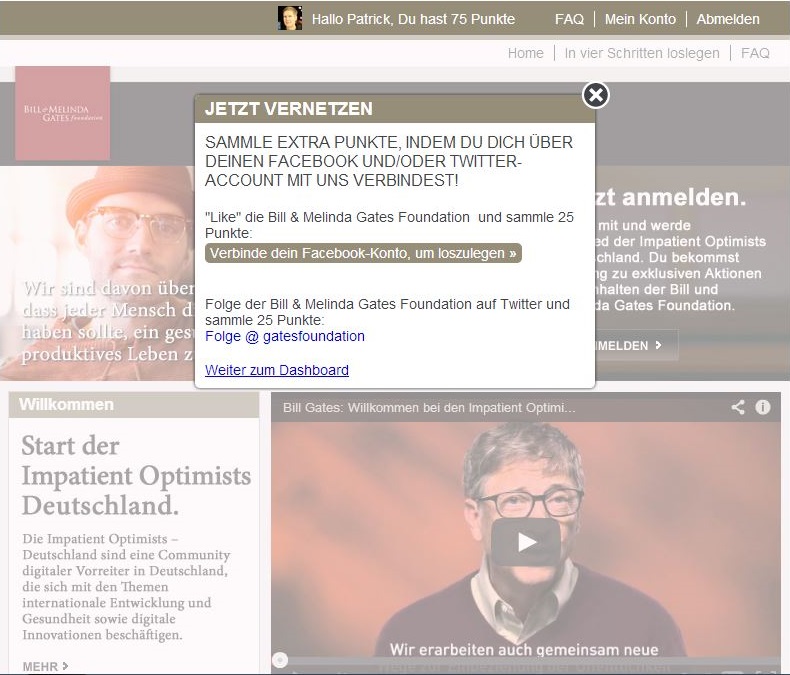Click MEHR link under welcome text
The image size is (790, 675).
(45, 666)
